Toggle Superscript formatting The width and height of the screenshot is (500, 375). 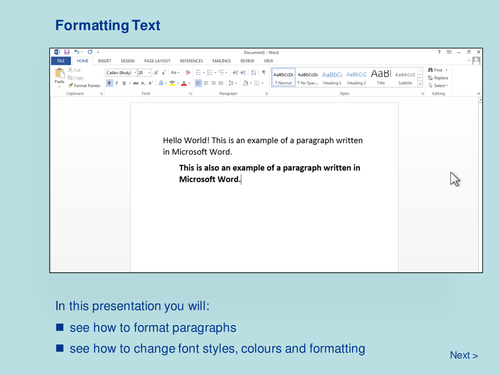pos(151,83)
